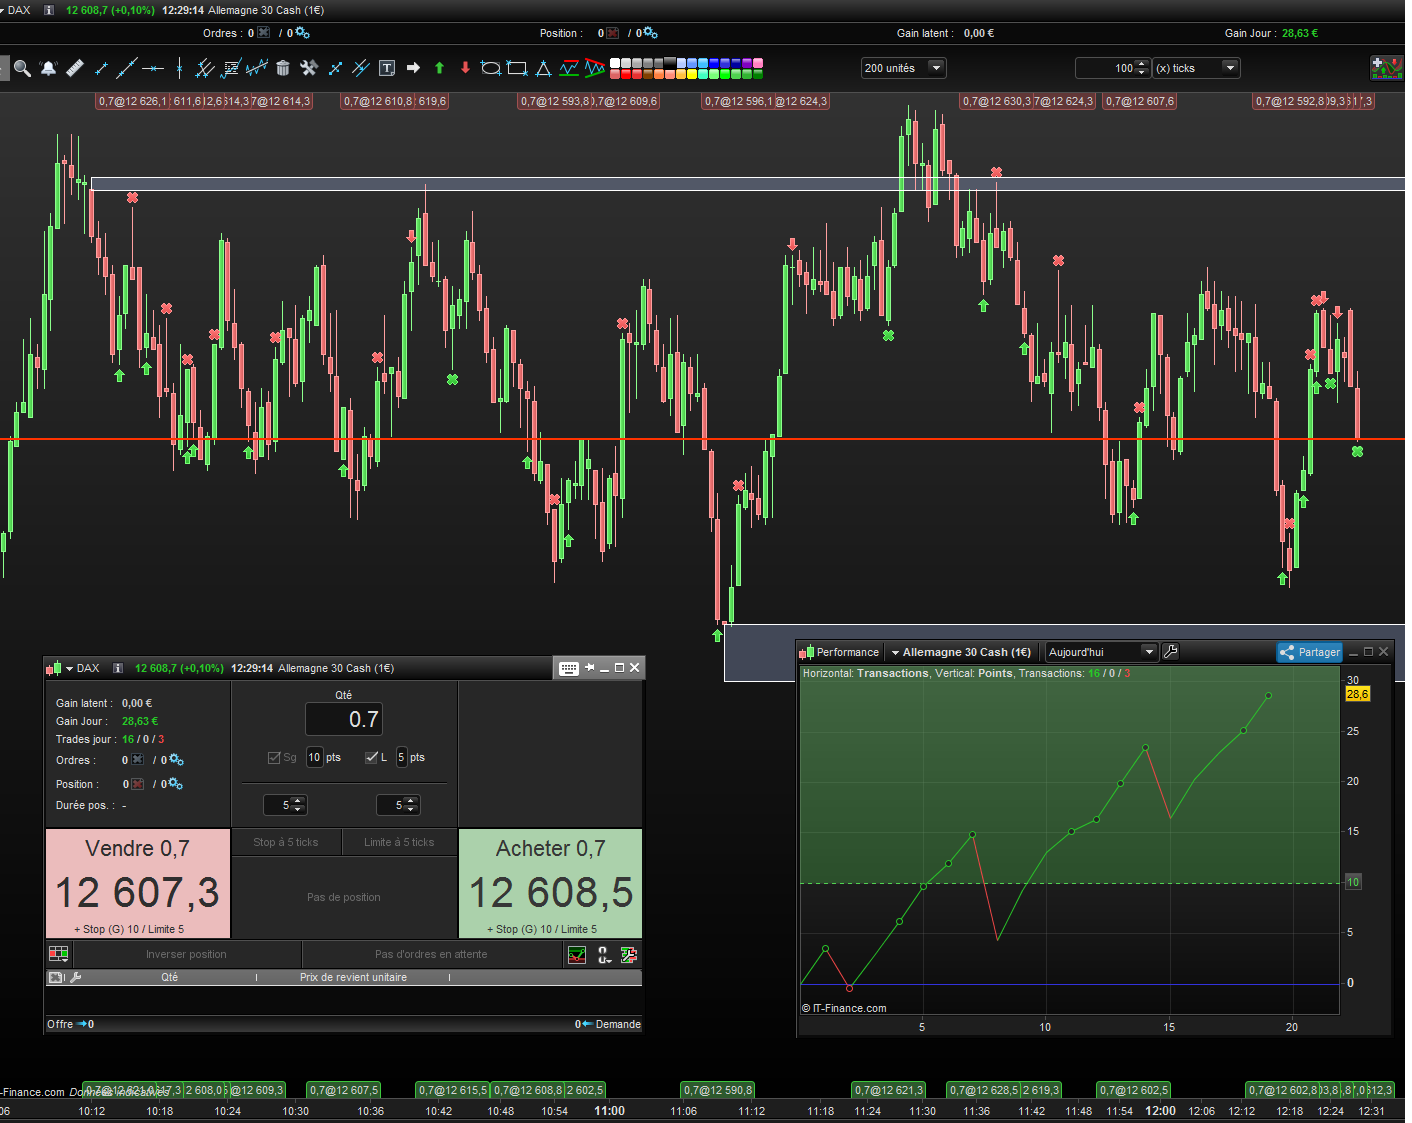The width and height of the screenshot is (1412, 1123).
Task: Open Performance panel wrench settings
Action: tap(1171, 652)
